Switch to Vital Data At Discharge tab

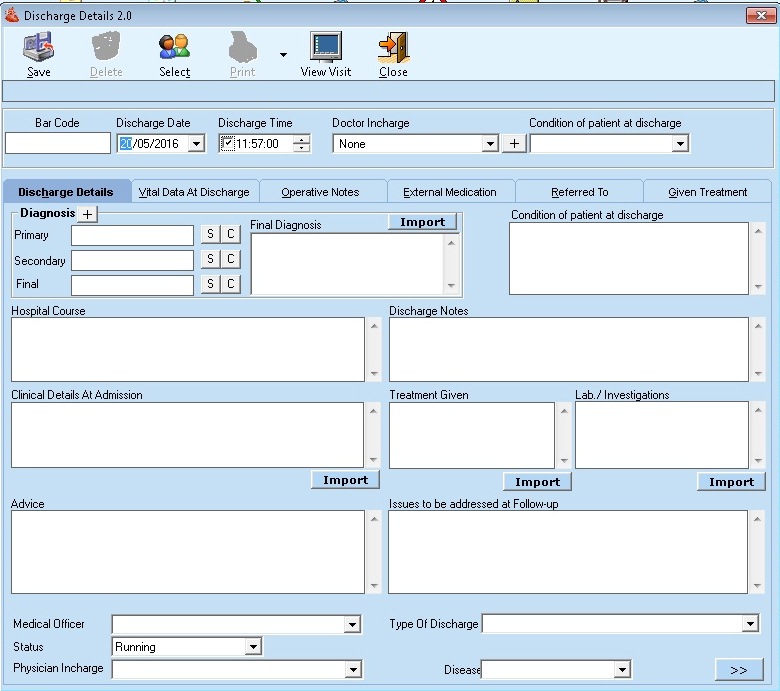tap(194, 192)
